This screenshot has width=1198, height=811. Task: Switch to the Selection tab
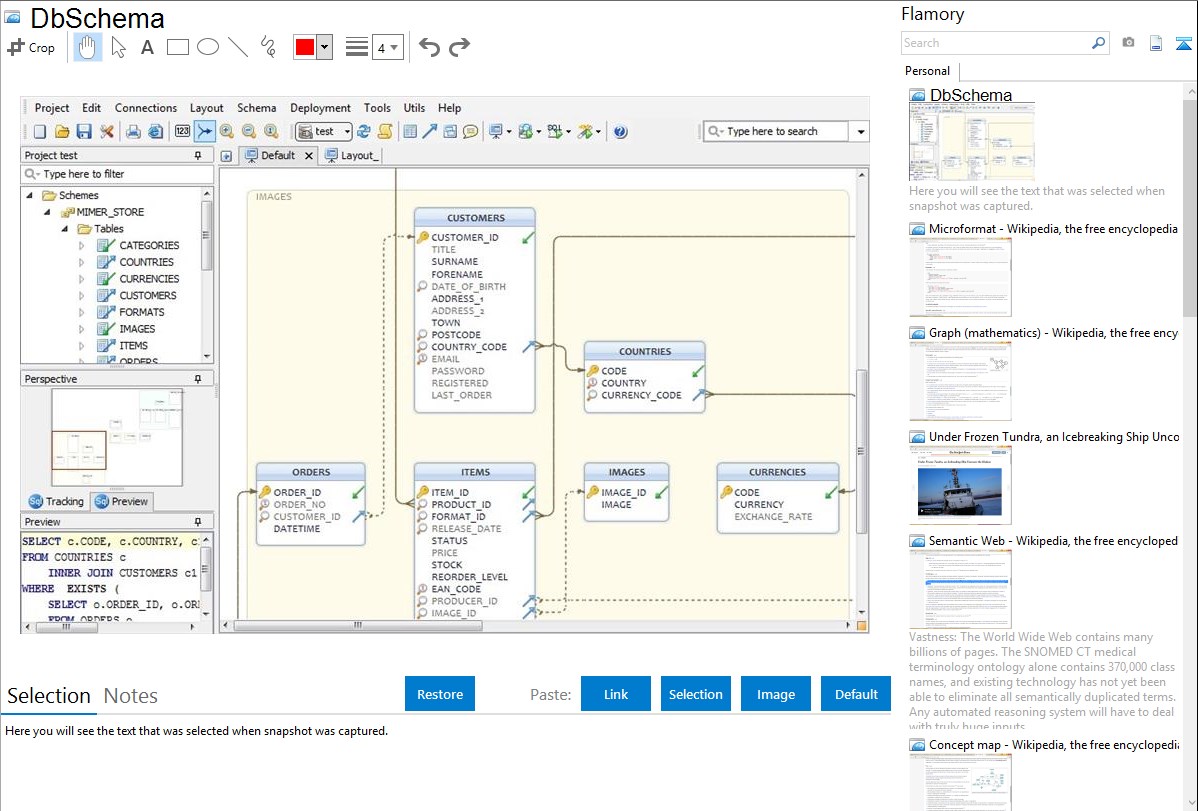point(49,696)
